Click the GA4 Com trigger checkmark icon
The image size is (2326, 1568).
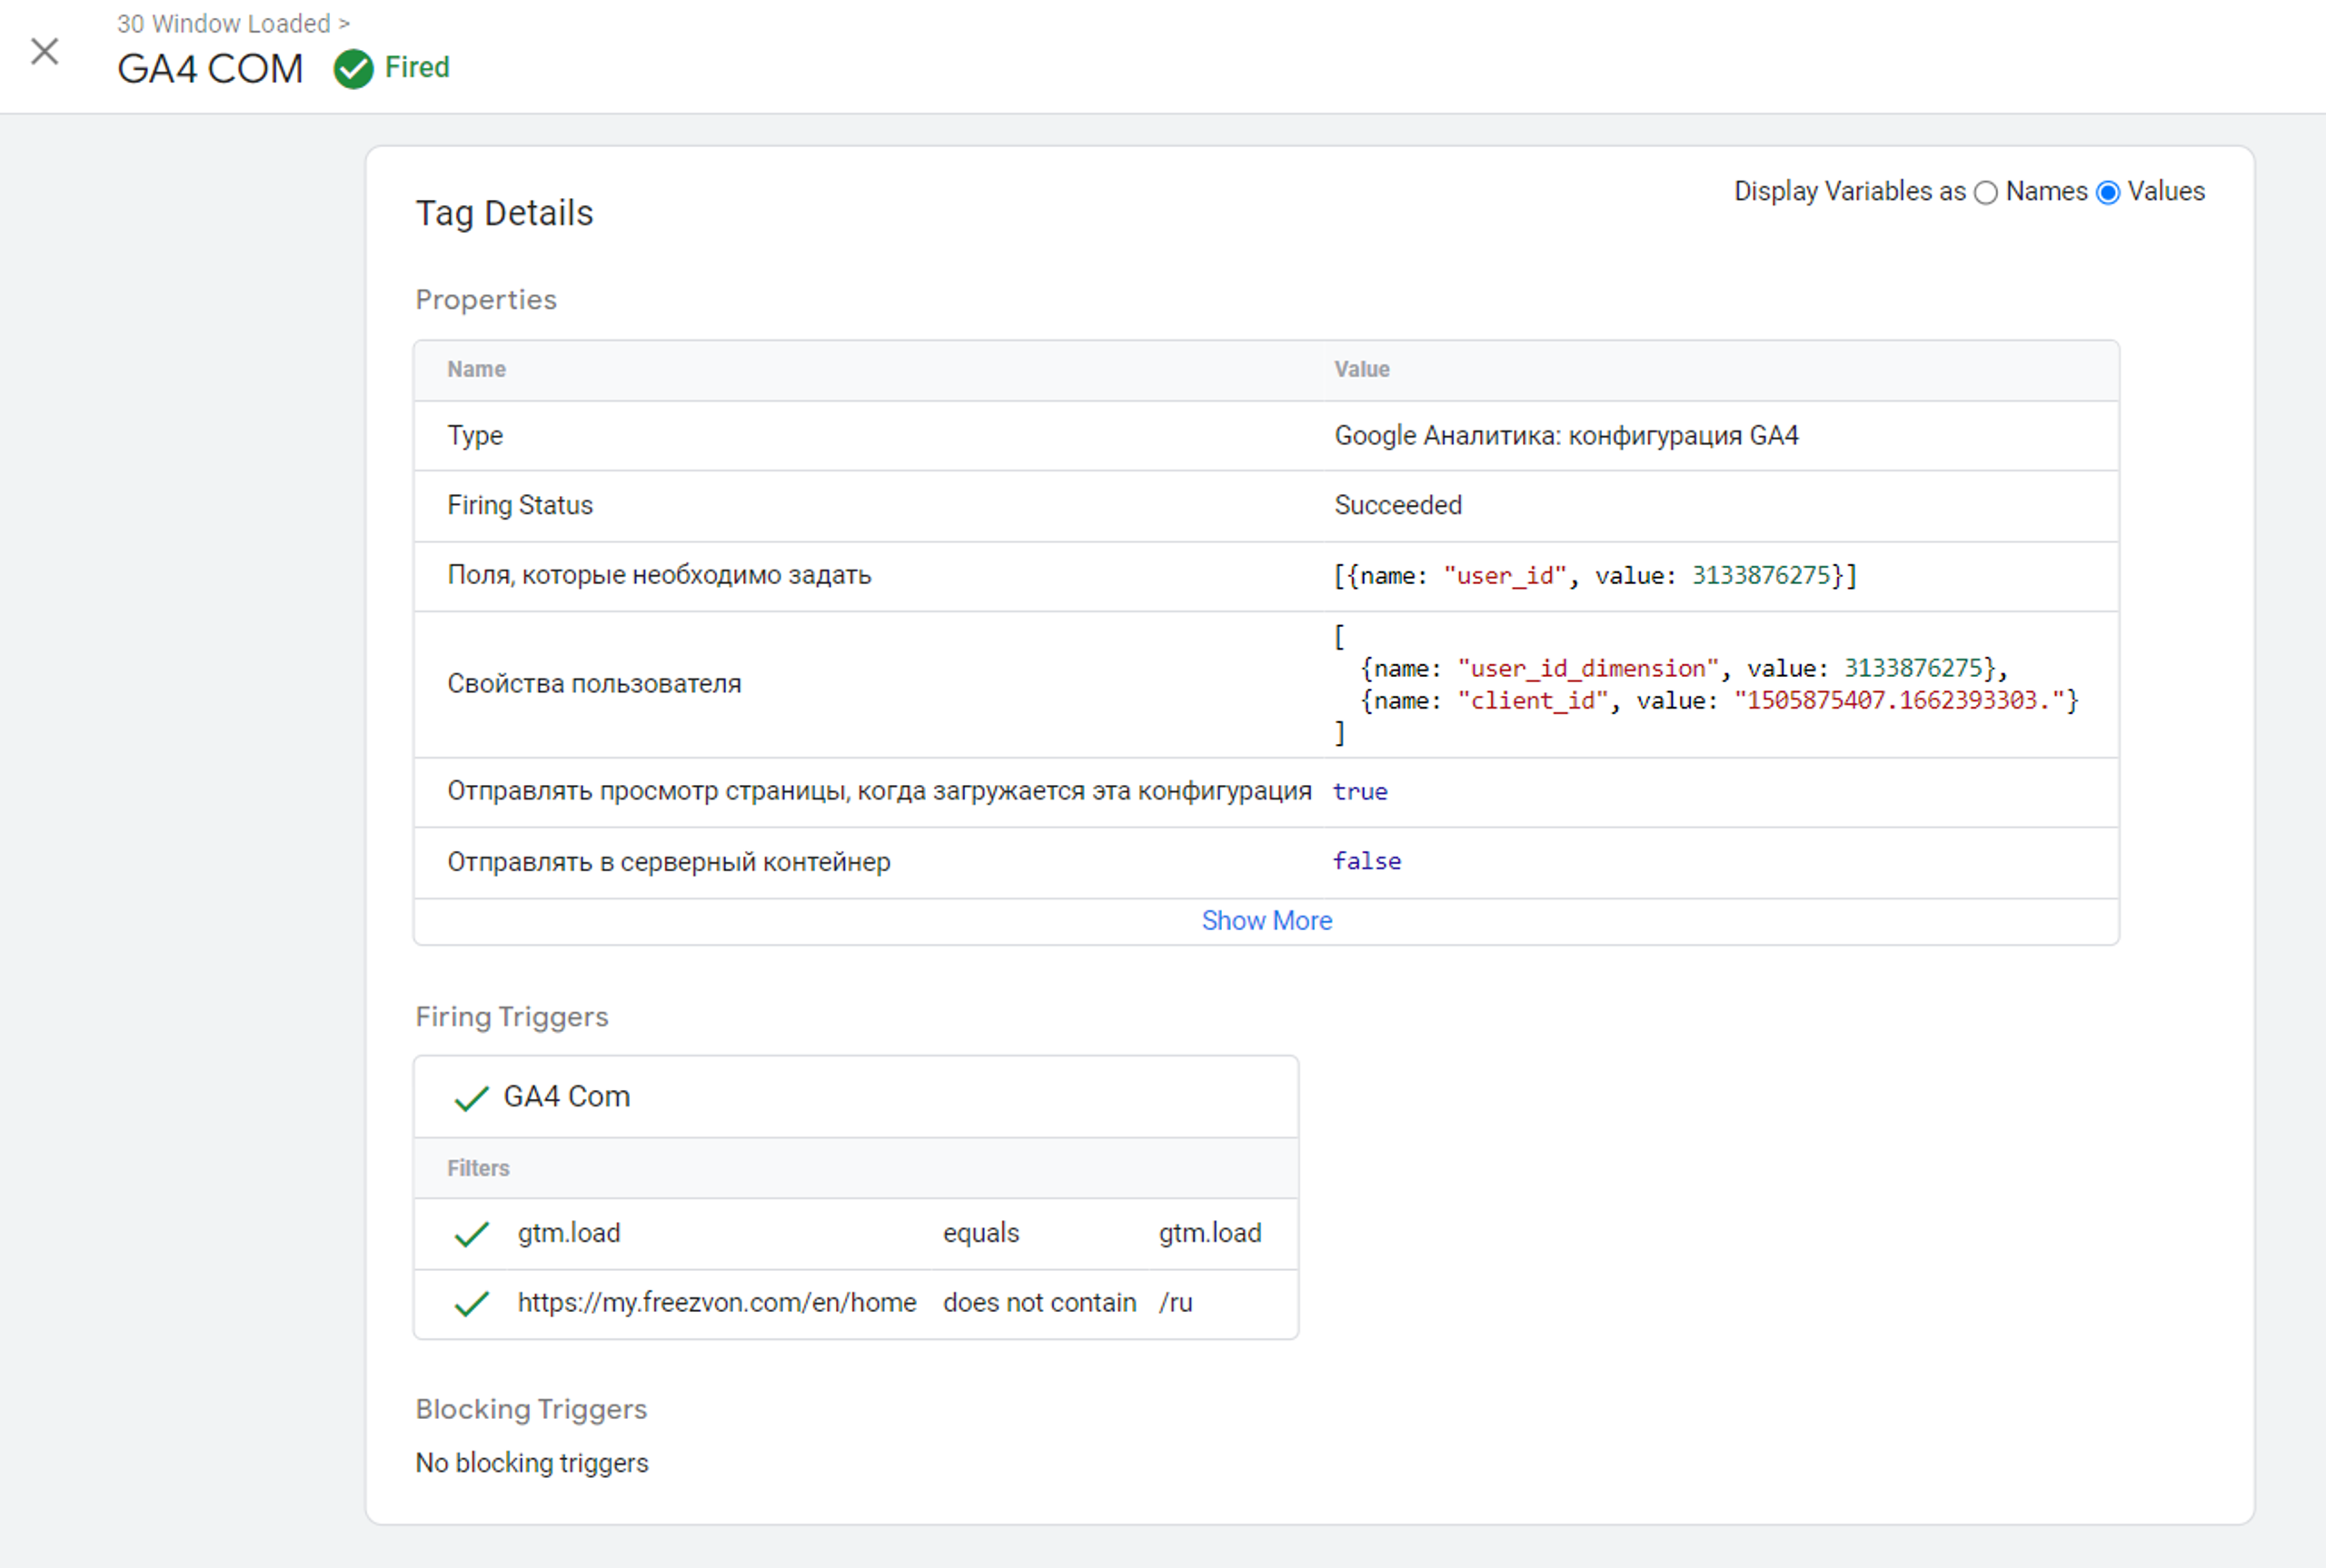coord(471,1098)
